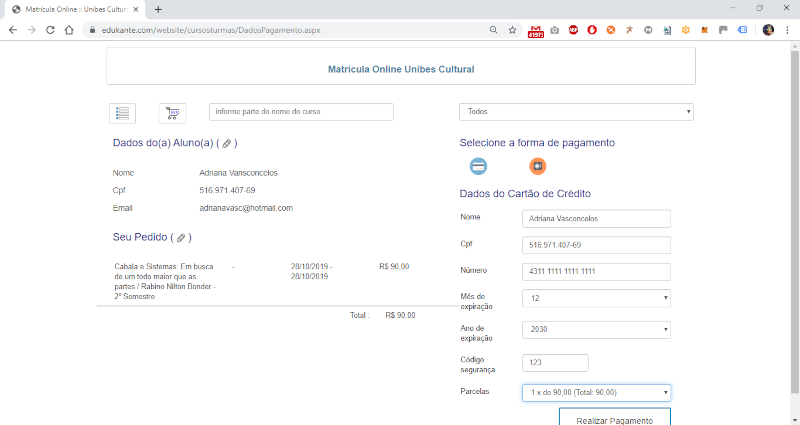Click the camera screenshot extension icon
800x425 pixels.
(555, 30)
